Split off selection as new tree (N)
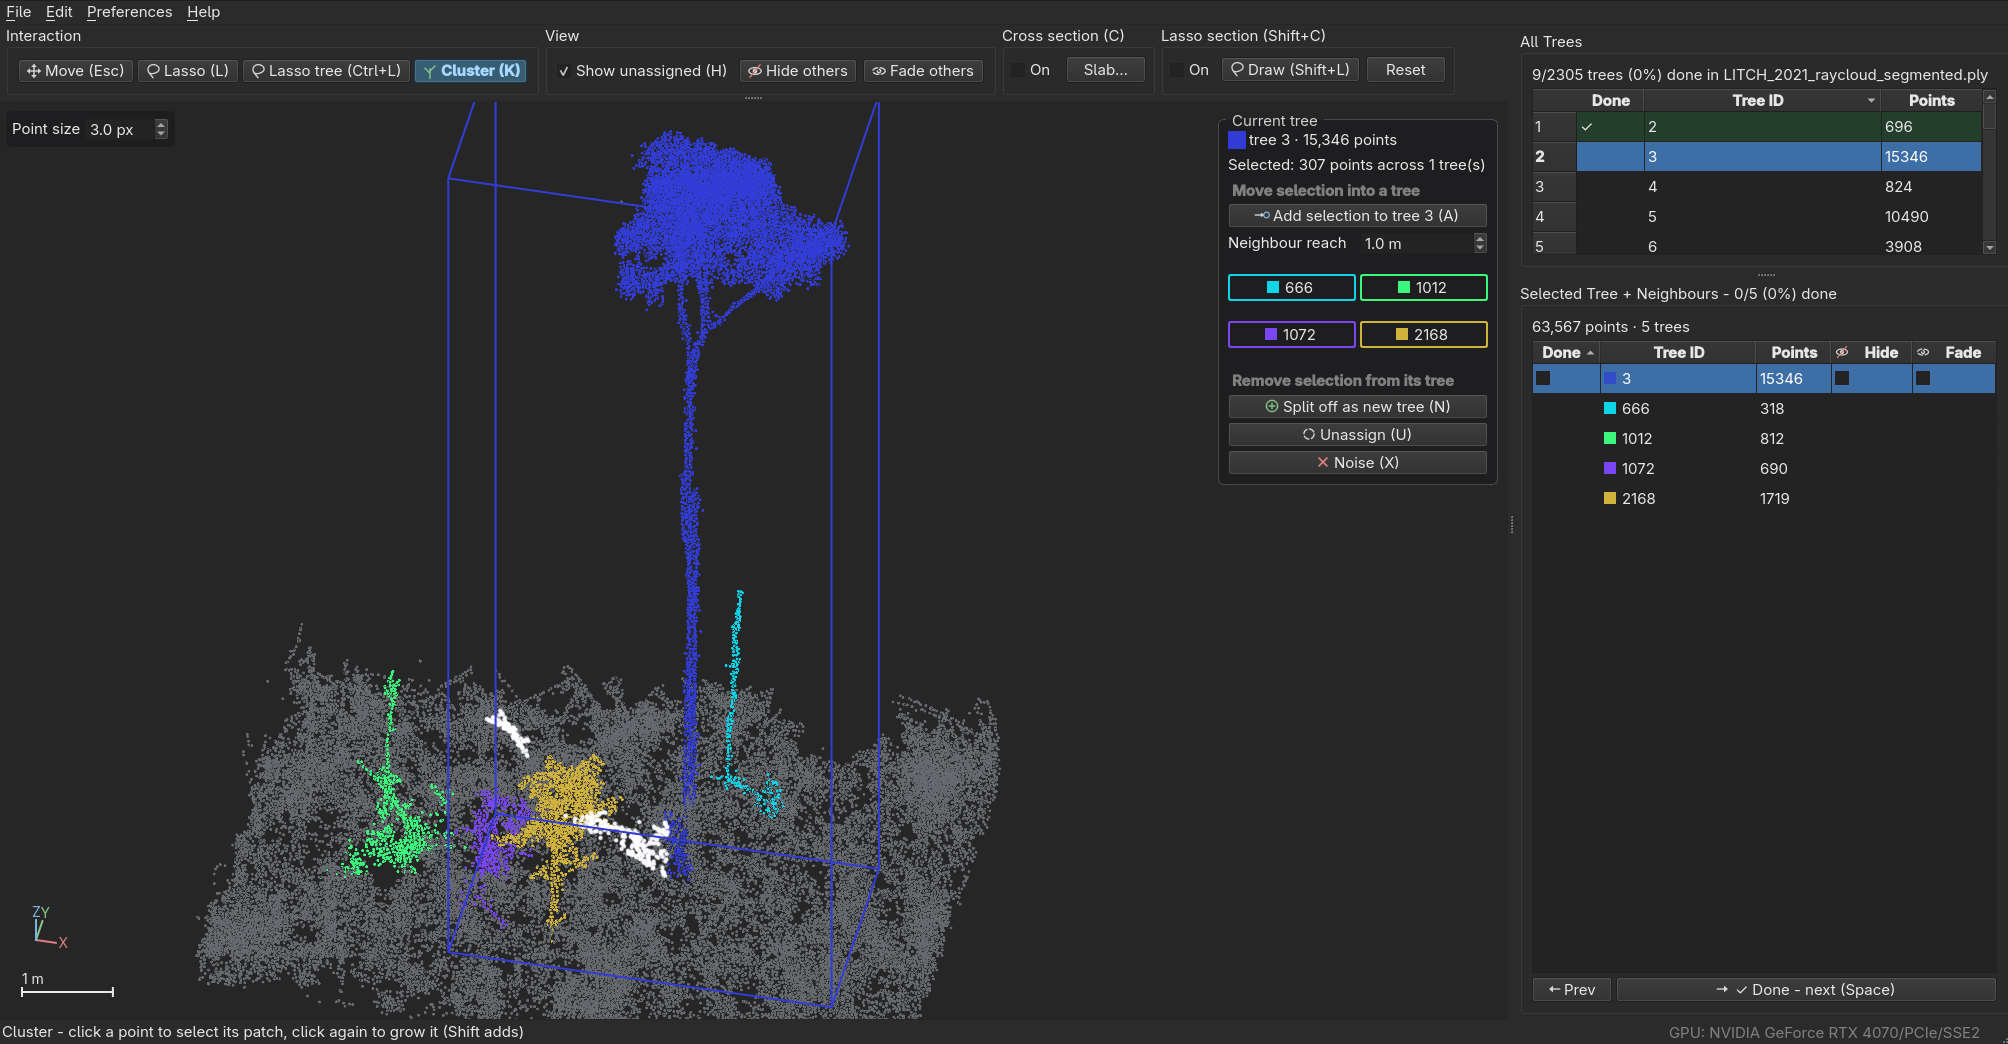The height and width of the screenshot is (1044, 2008). 1357,407
